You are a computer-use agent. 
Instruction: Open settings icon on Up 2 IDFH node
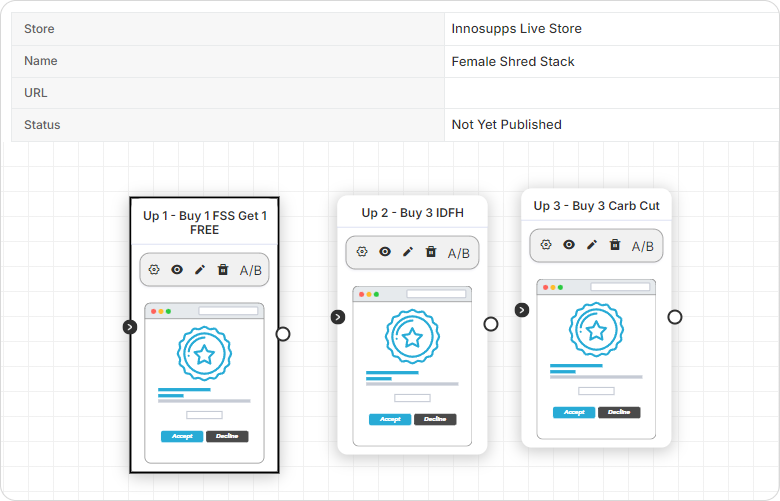pos(362,252)
